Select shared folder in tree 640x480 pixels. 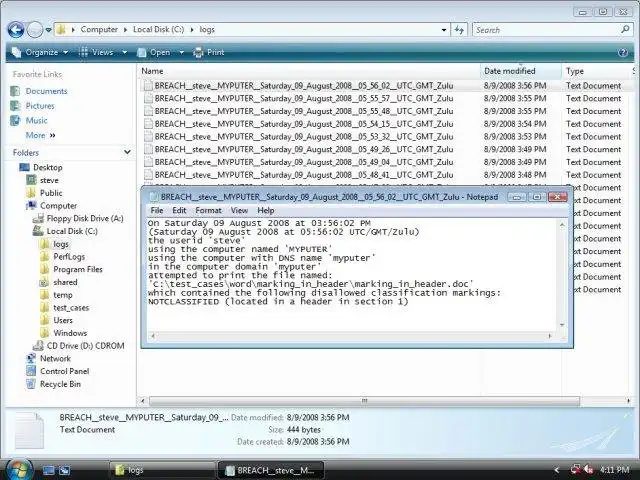tap(65, 282)
